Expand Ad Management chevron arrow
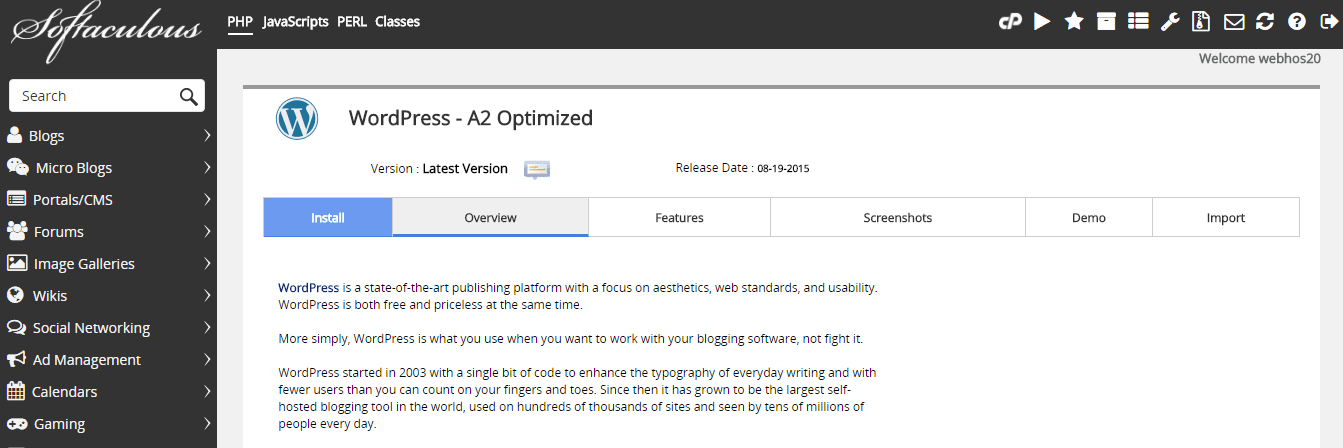Screen dimensions: 1343x448 207,360
